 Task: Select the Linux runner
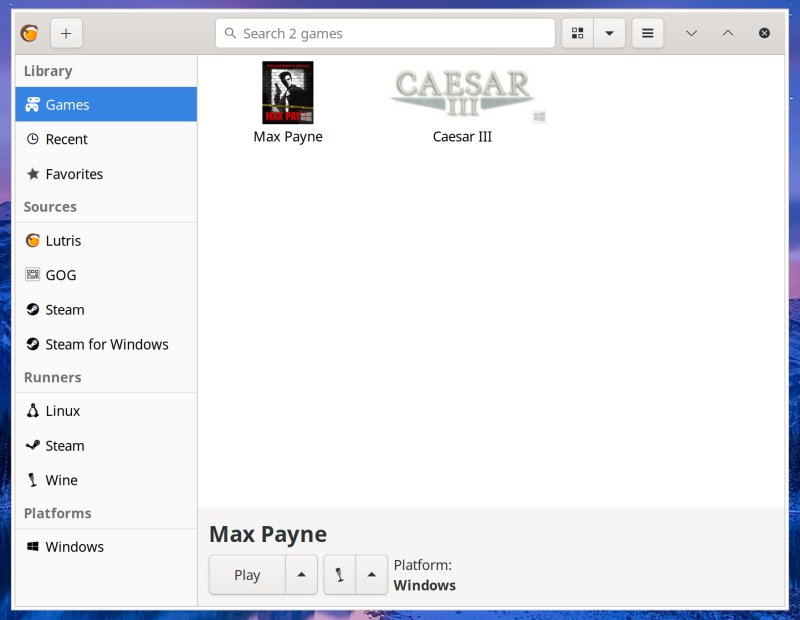click(x=62, y=410)
